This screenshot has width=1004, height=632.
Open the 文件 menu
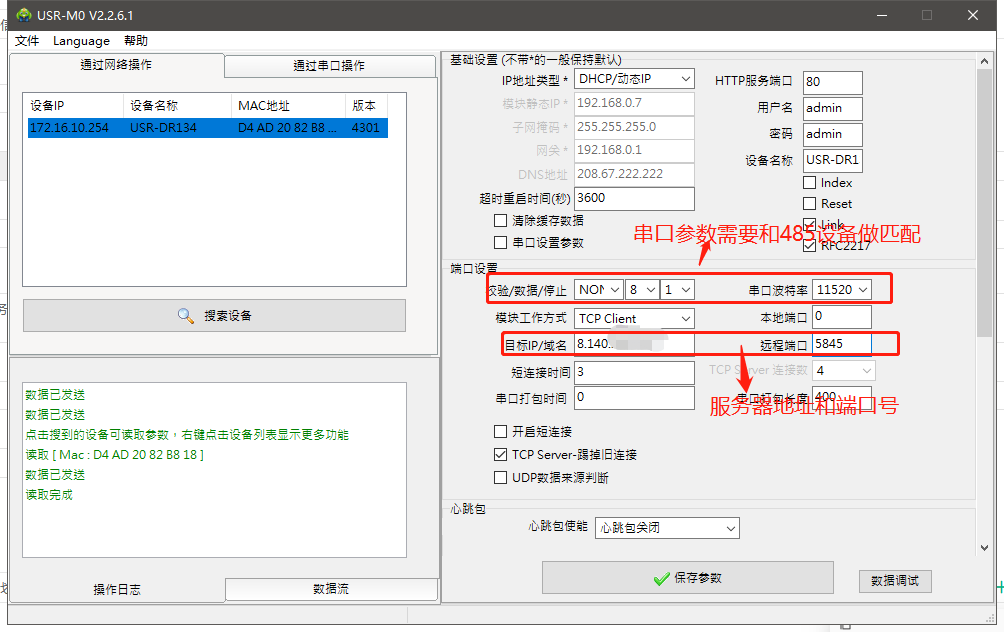(x=27, y=41)
